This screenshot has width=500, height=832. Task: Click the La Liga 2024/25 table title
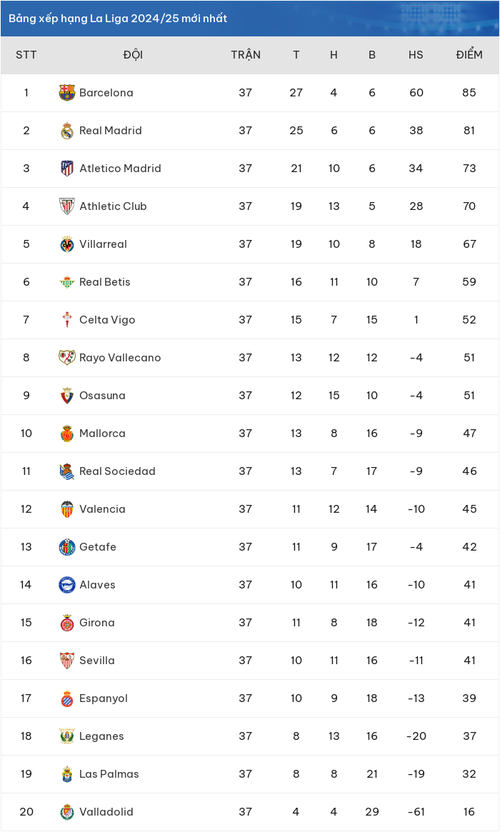(118, 18)
